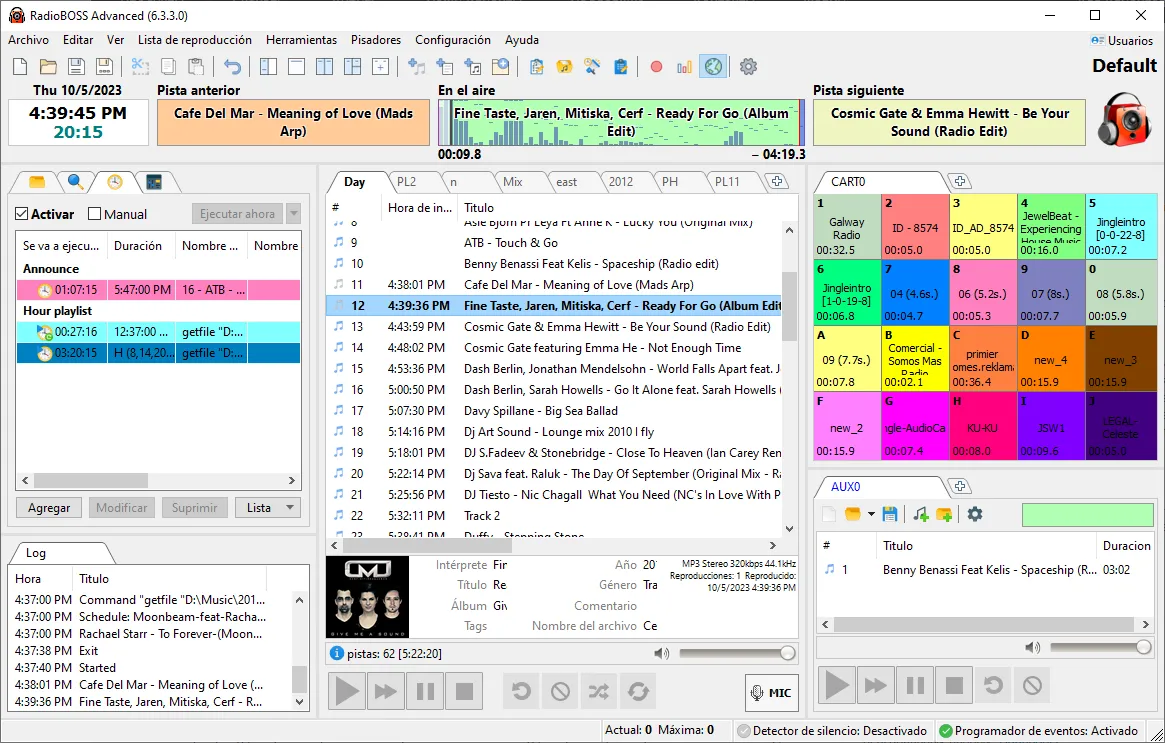Open settings via the top toolbar gear
Viewport: 1165px width, 743px height.
tap(748, 67)
